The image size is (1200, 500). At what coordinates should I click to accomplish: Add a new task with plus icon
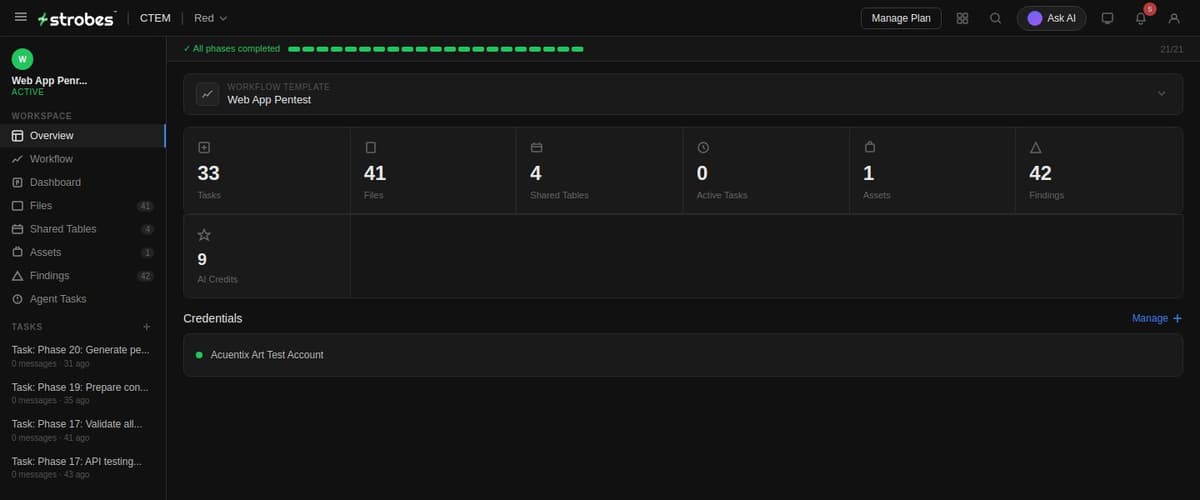click(x=146, y=327)
